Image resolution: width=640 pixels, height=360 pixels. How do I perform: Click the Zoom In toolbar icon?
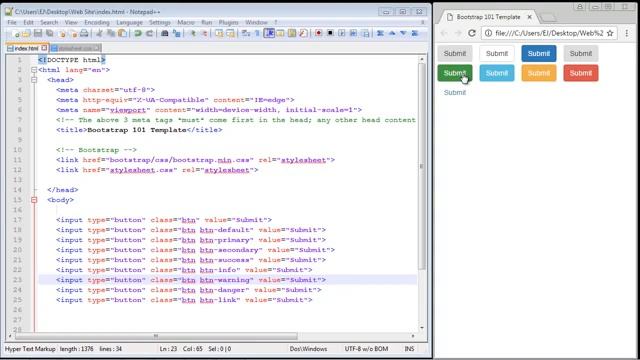[x=193, y=33]
